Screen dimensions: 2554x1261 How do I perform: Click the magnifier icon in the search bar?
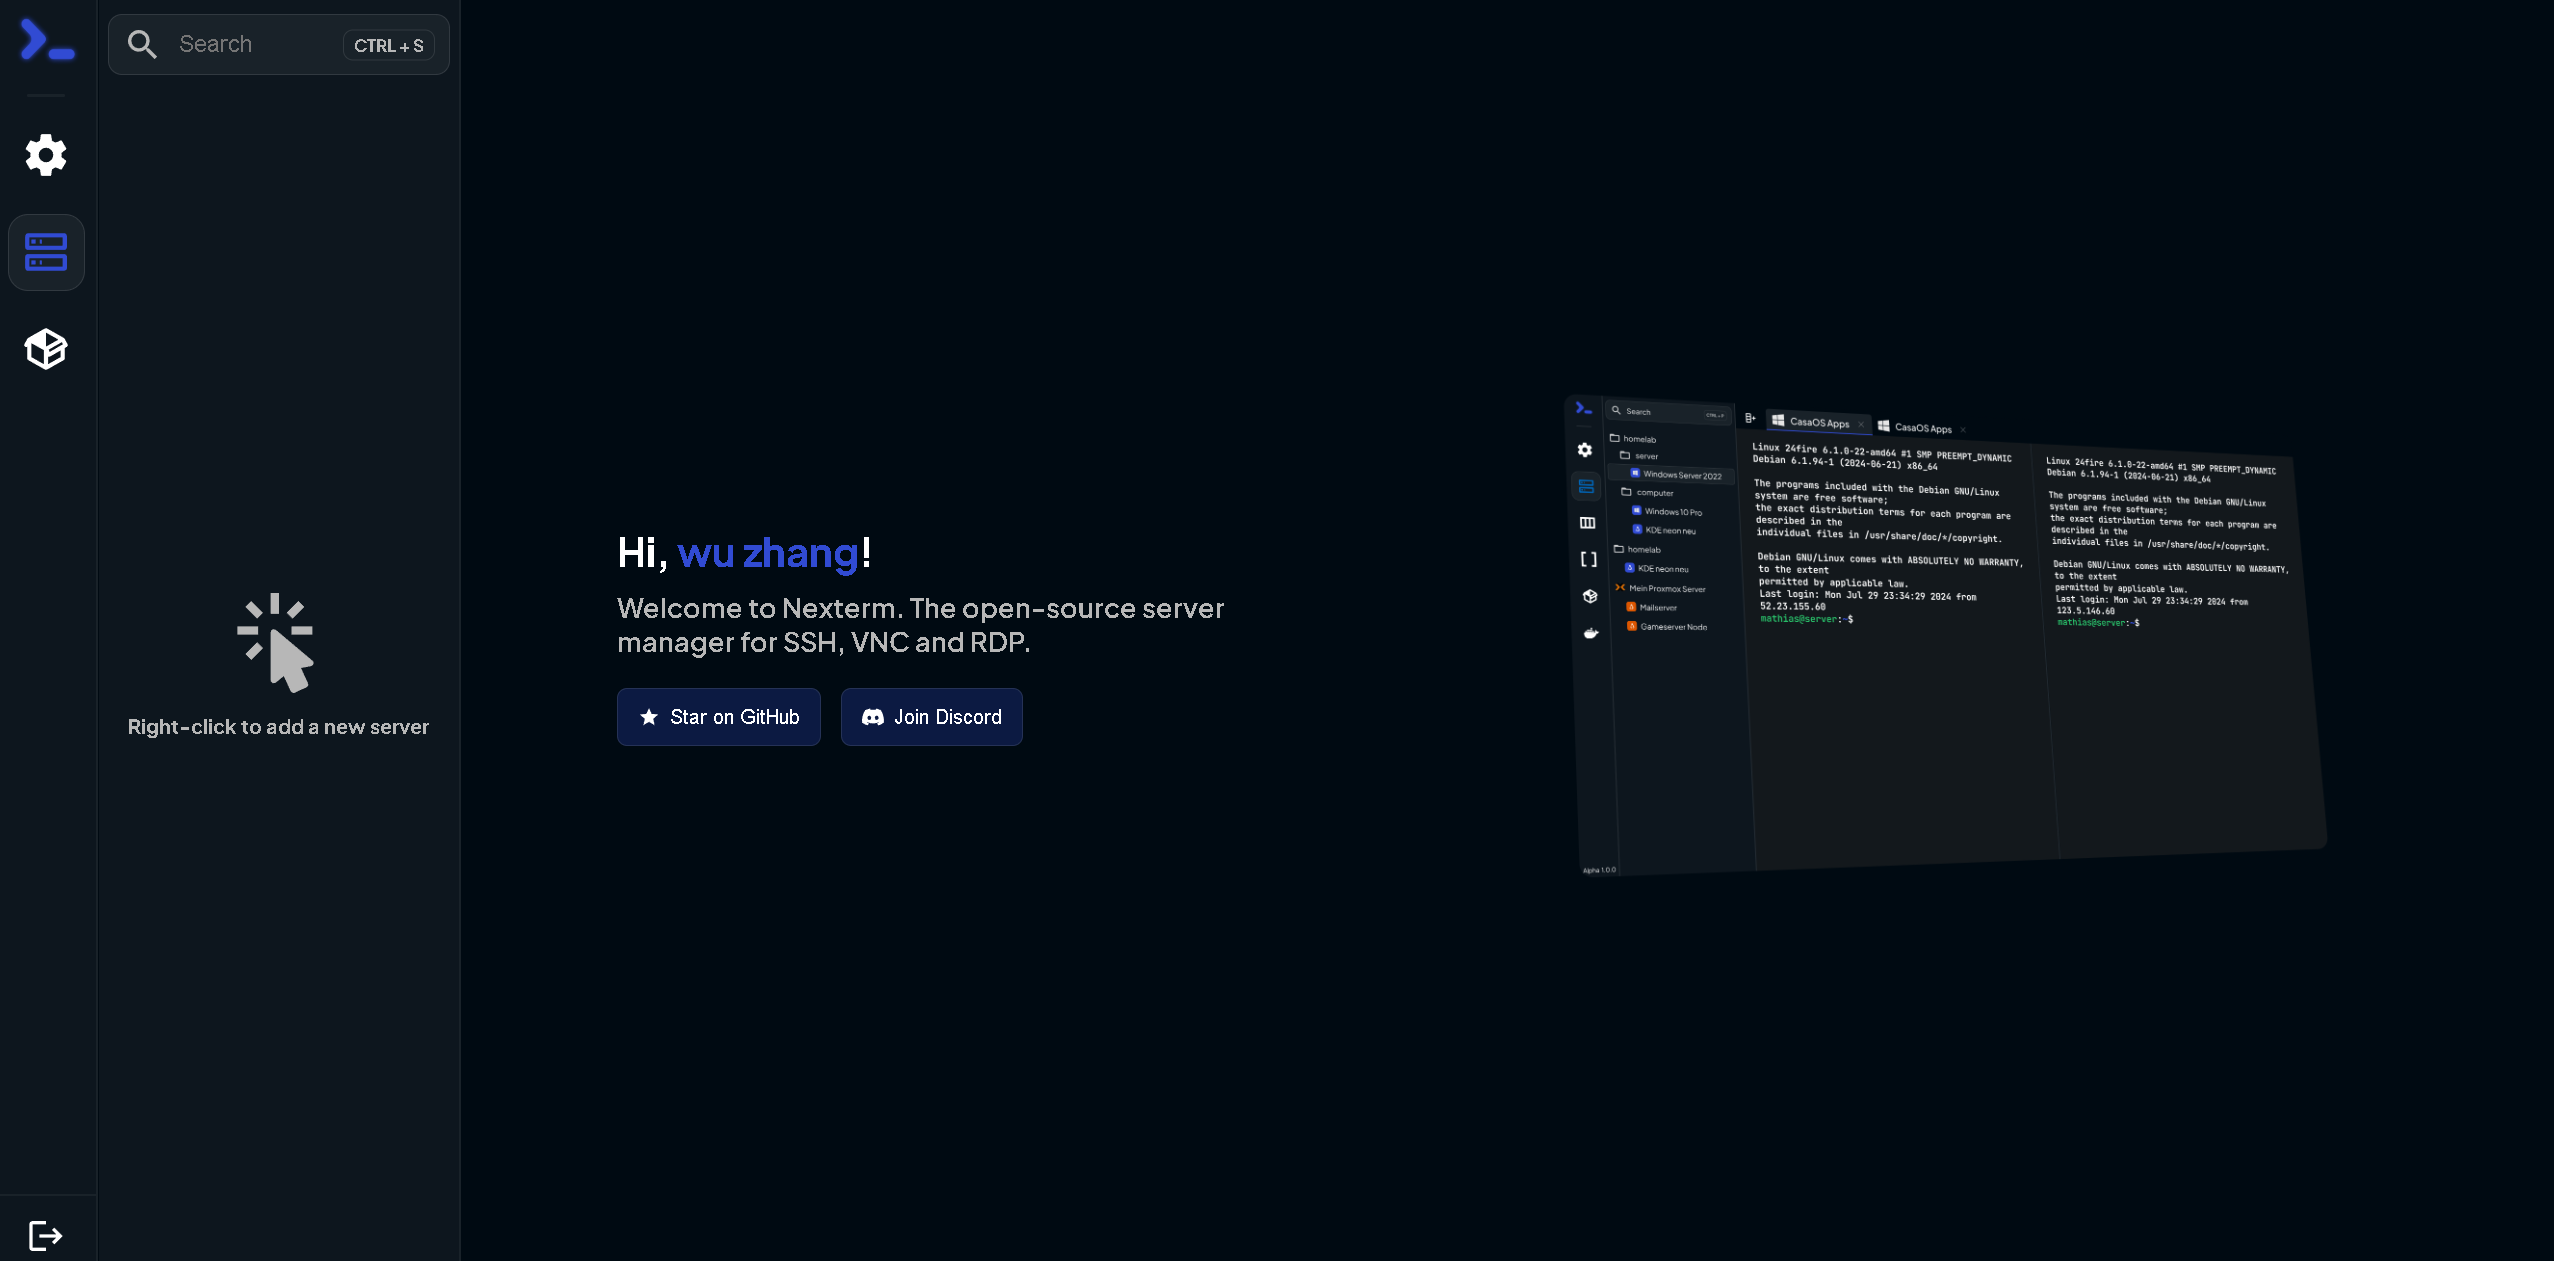coord(143,44)
